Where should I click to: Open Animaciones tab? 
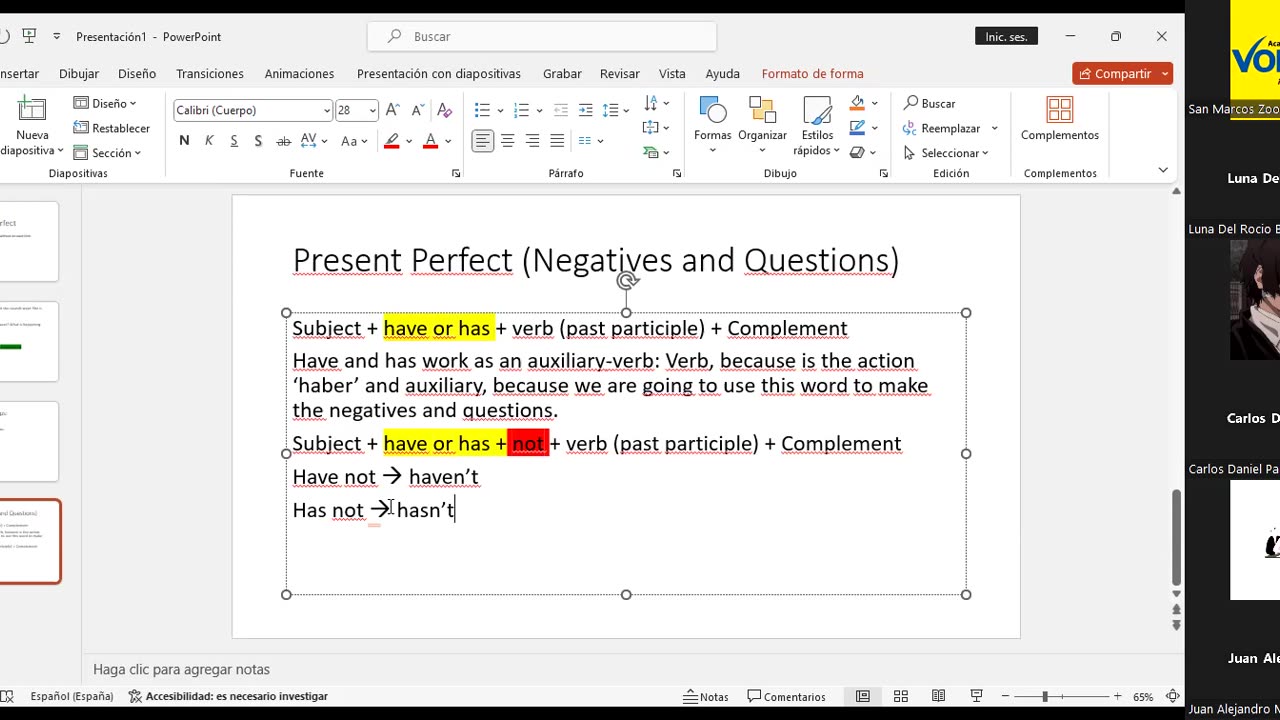click(x=299, y=73)
